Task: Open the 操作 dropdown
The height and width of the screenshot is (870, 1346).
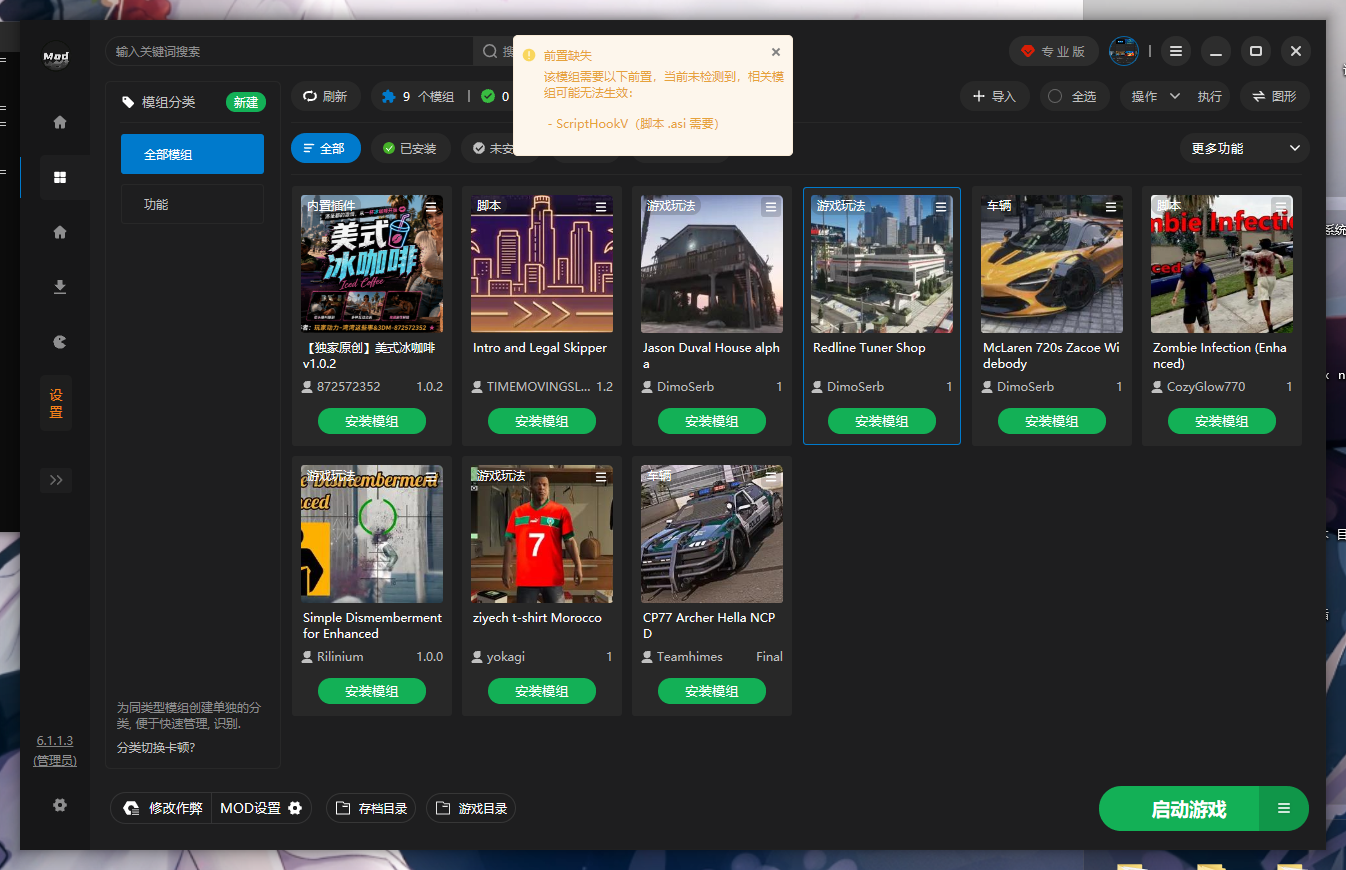Action: pyautogui.click(x=1155, y=96)
